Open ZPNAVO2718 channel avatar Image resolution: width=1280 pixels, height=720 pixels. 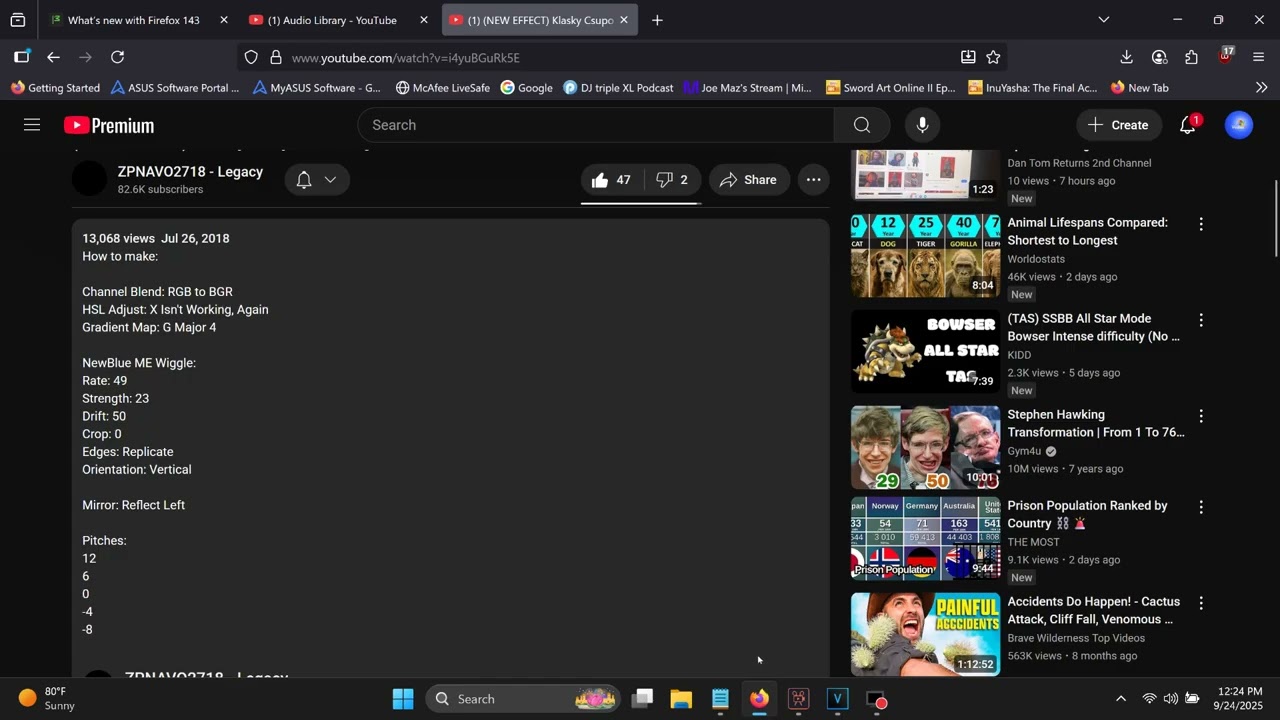click(x=89, y=179)
